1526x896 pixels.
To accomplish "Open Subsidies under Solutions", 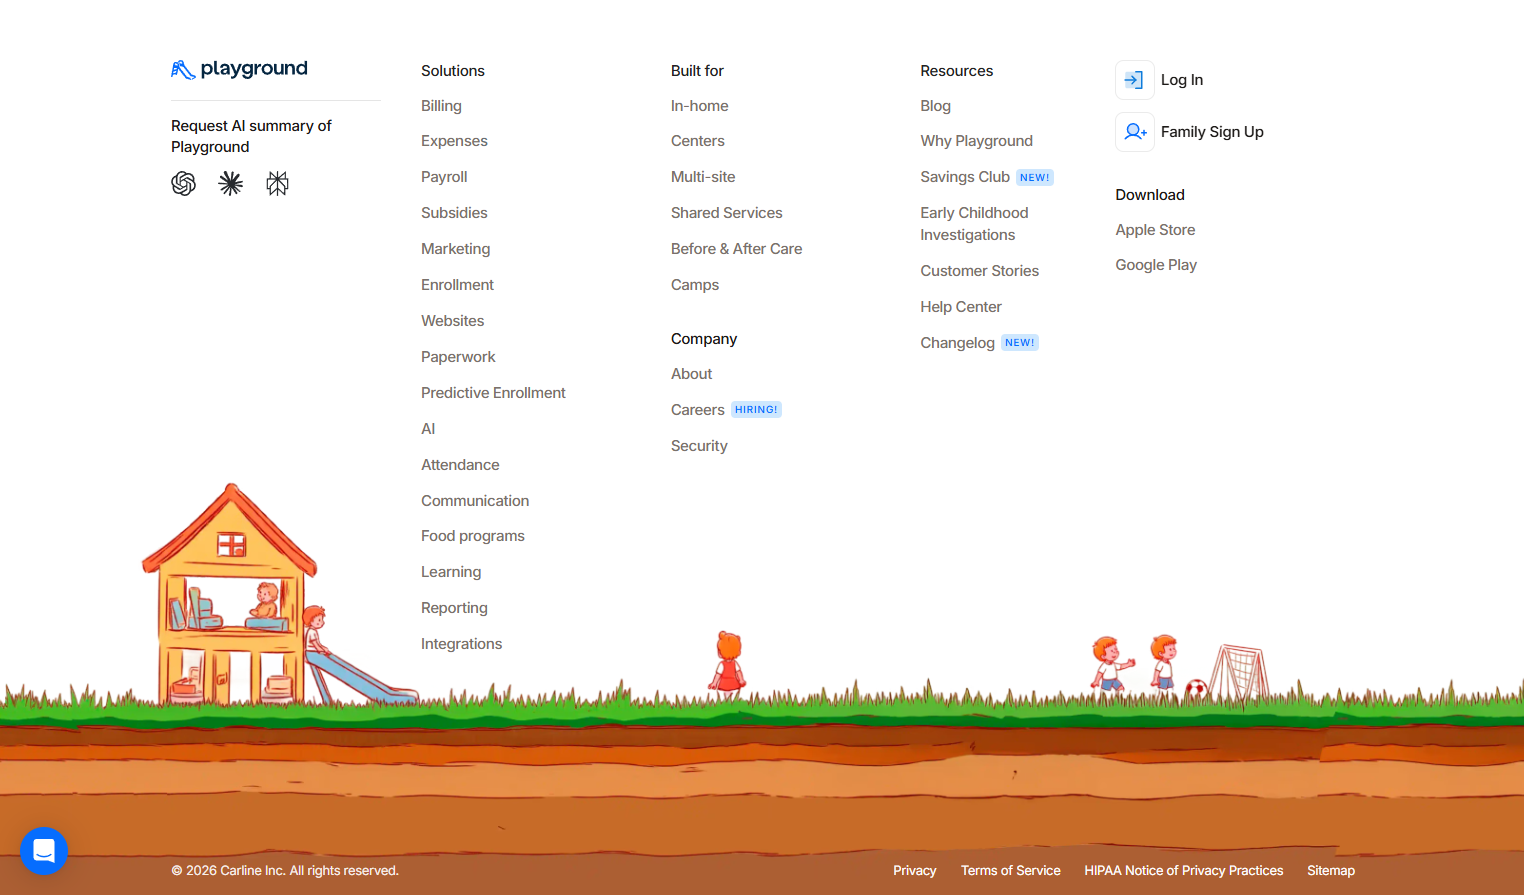I will (454, 213).
